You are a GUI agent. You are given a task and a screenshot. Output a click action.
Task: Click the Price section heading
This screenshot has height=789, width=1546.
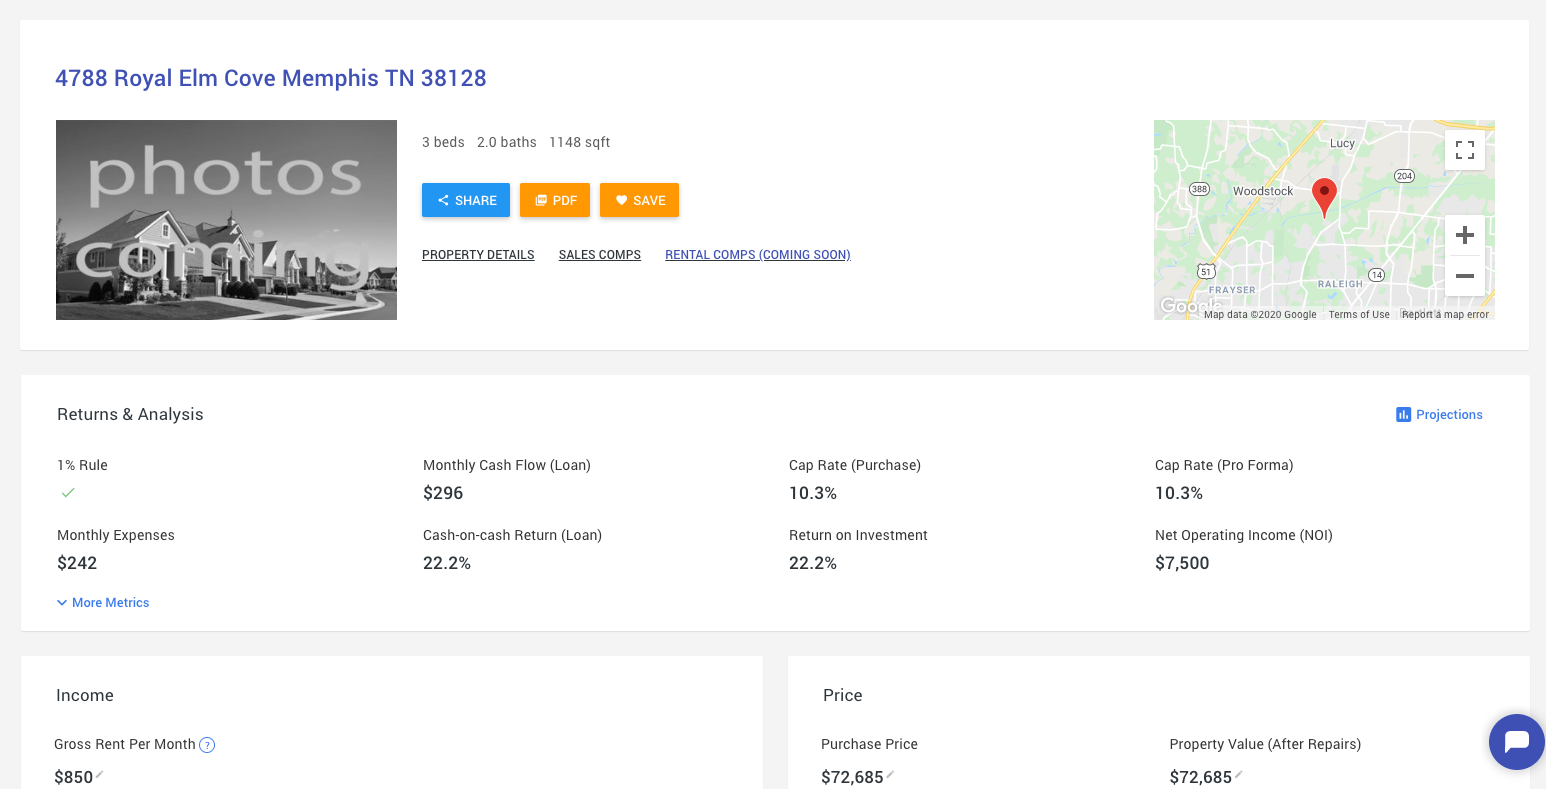[x=843, y=695]
